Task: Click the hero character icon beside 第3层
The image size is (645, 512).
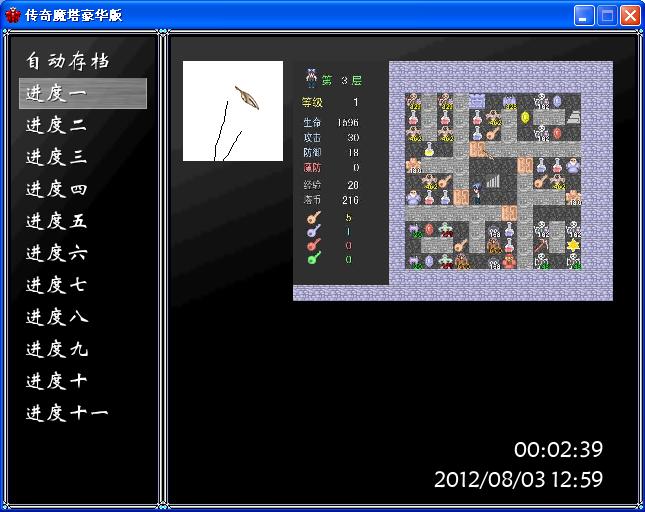Action: [x=311, y=78]
